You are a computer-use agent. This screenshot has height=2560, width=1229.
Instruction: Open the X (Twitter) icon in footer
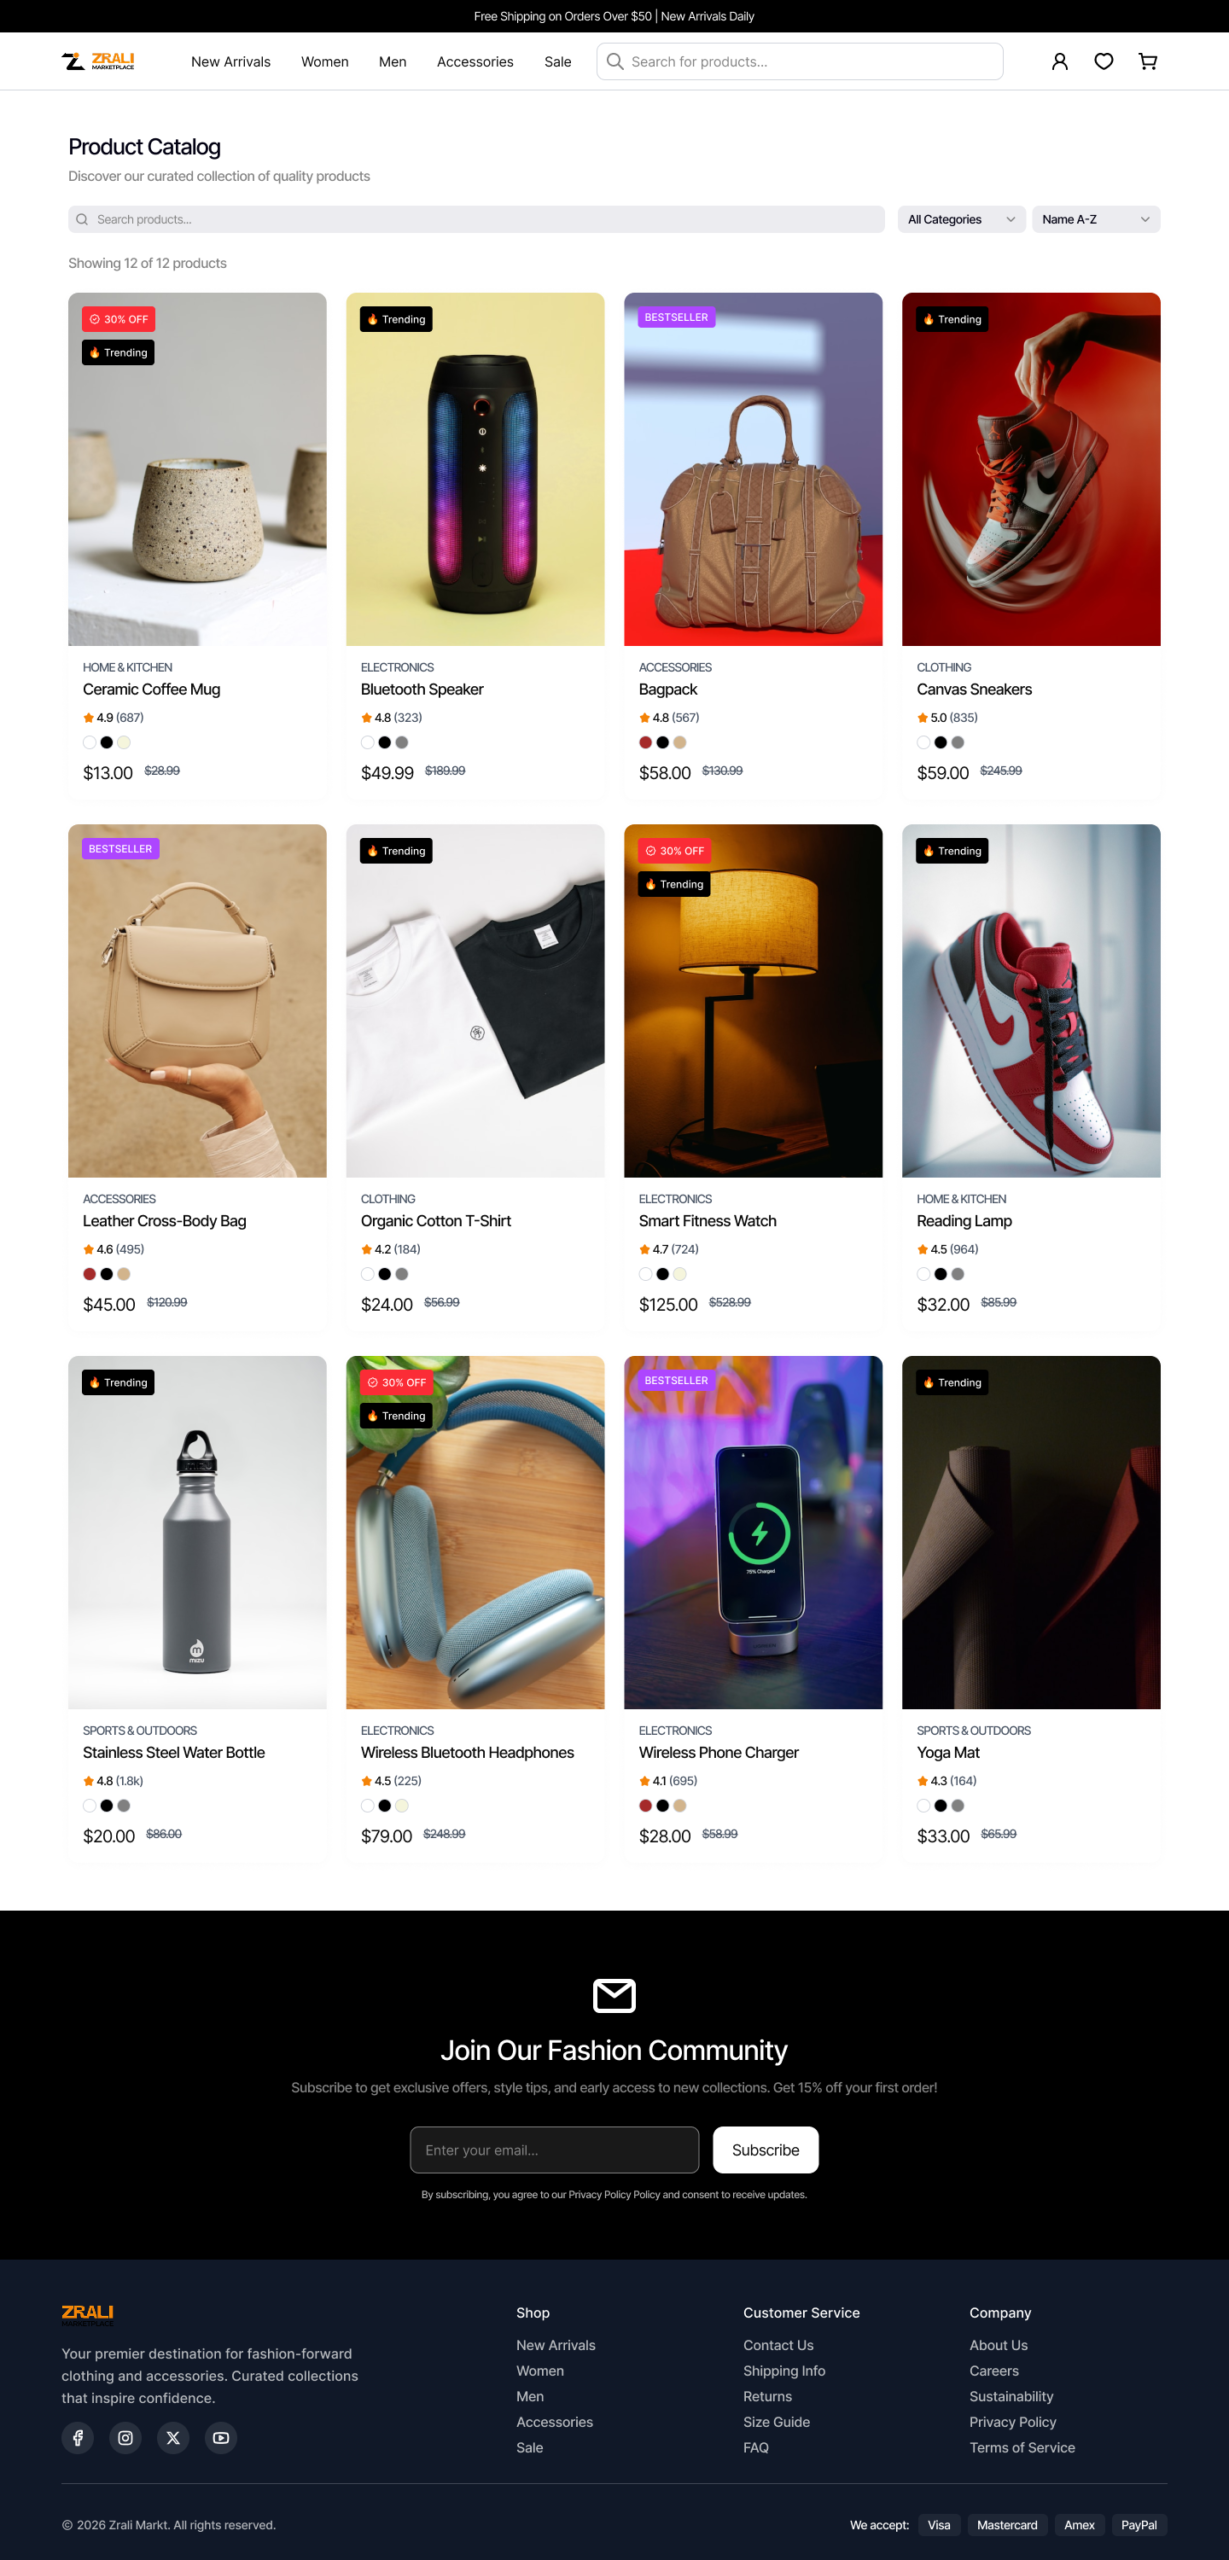[x=173, y=2438]
